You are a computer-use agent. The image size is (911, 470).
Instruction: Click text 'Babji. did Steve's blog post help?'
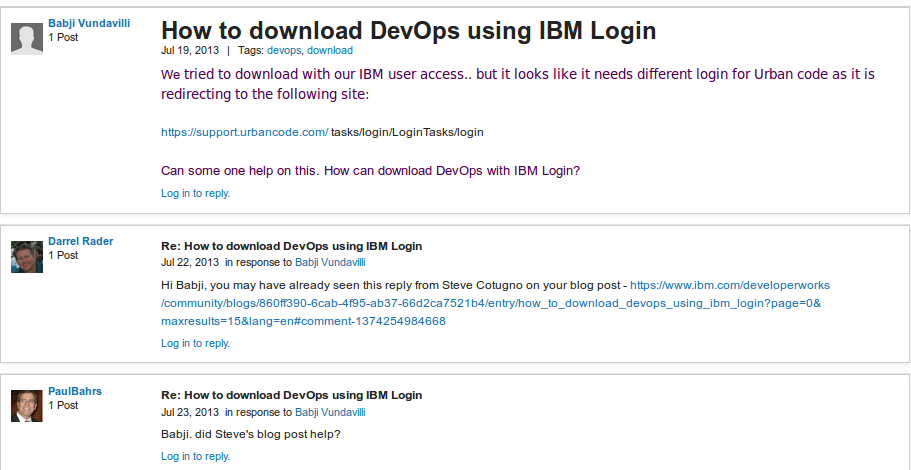click(x=250, y=435)
